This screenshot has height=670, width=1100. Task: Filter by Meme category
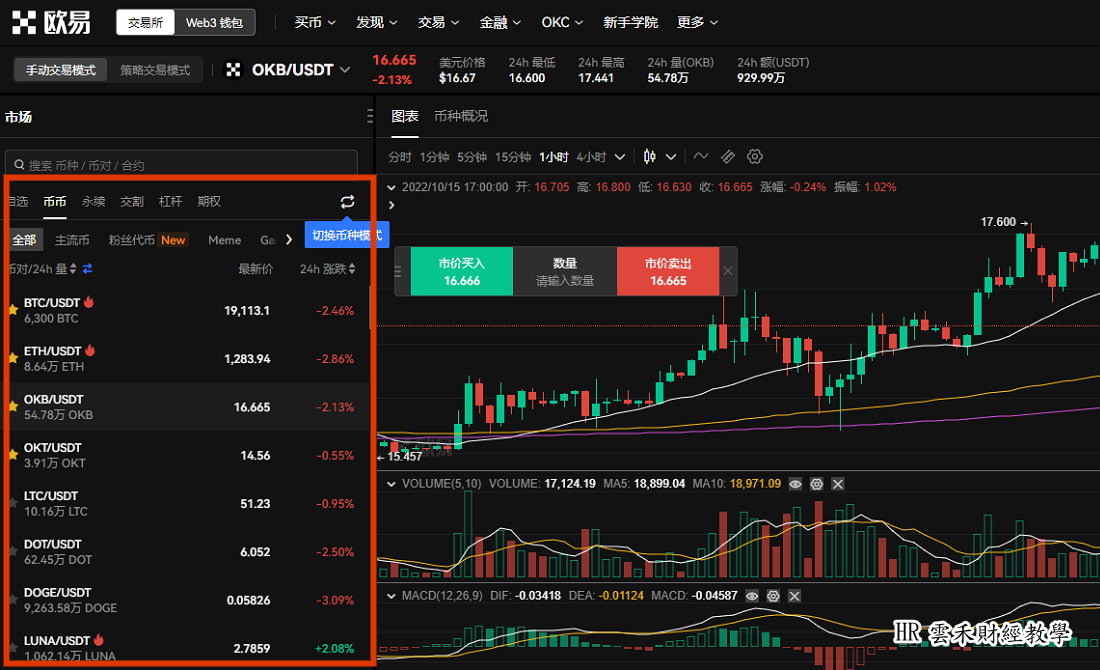coord(224,240)
